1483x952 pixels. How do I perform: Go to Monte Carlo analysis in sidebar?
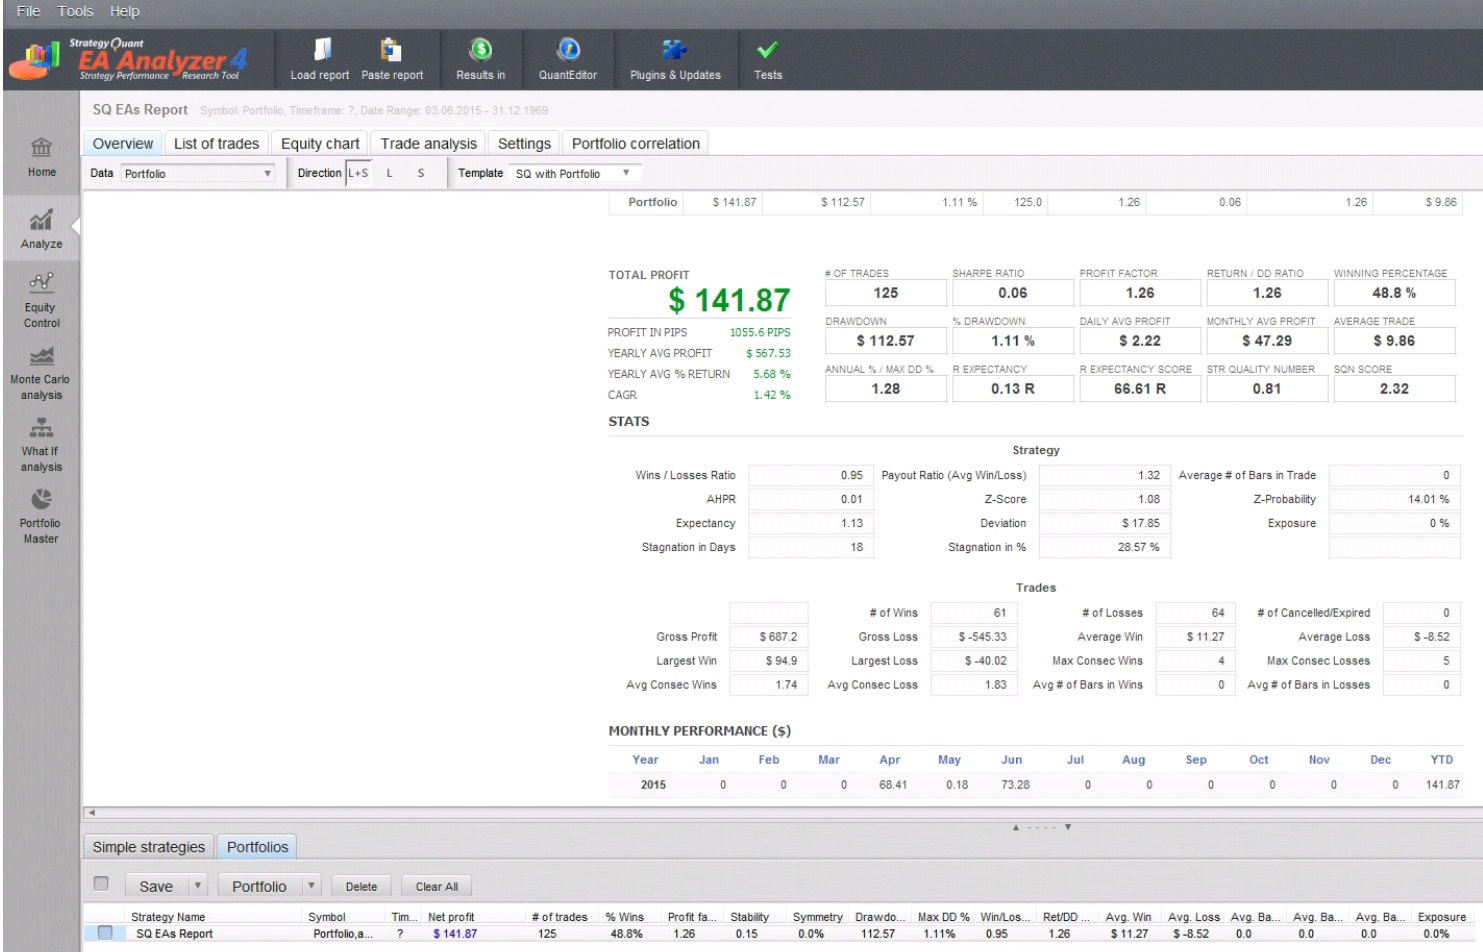click(41, 373)
